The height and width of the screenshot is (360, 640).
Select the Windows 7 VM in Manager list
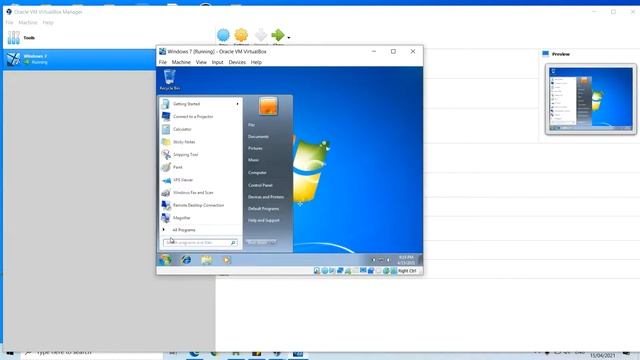click(x=80, y=59)
